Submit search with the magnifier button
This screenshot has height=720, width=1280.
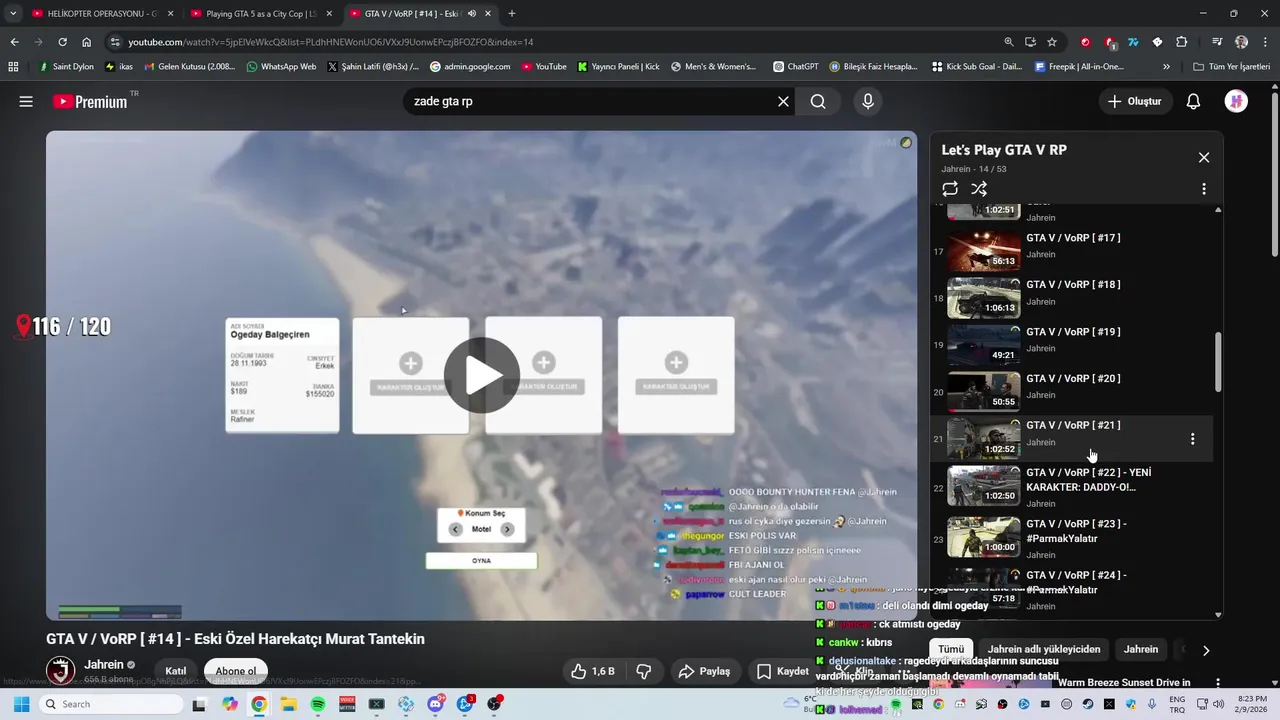pos(818,101)
